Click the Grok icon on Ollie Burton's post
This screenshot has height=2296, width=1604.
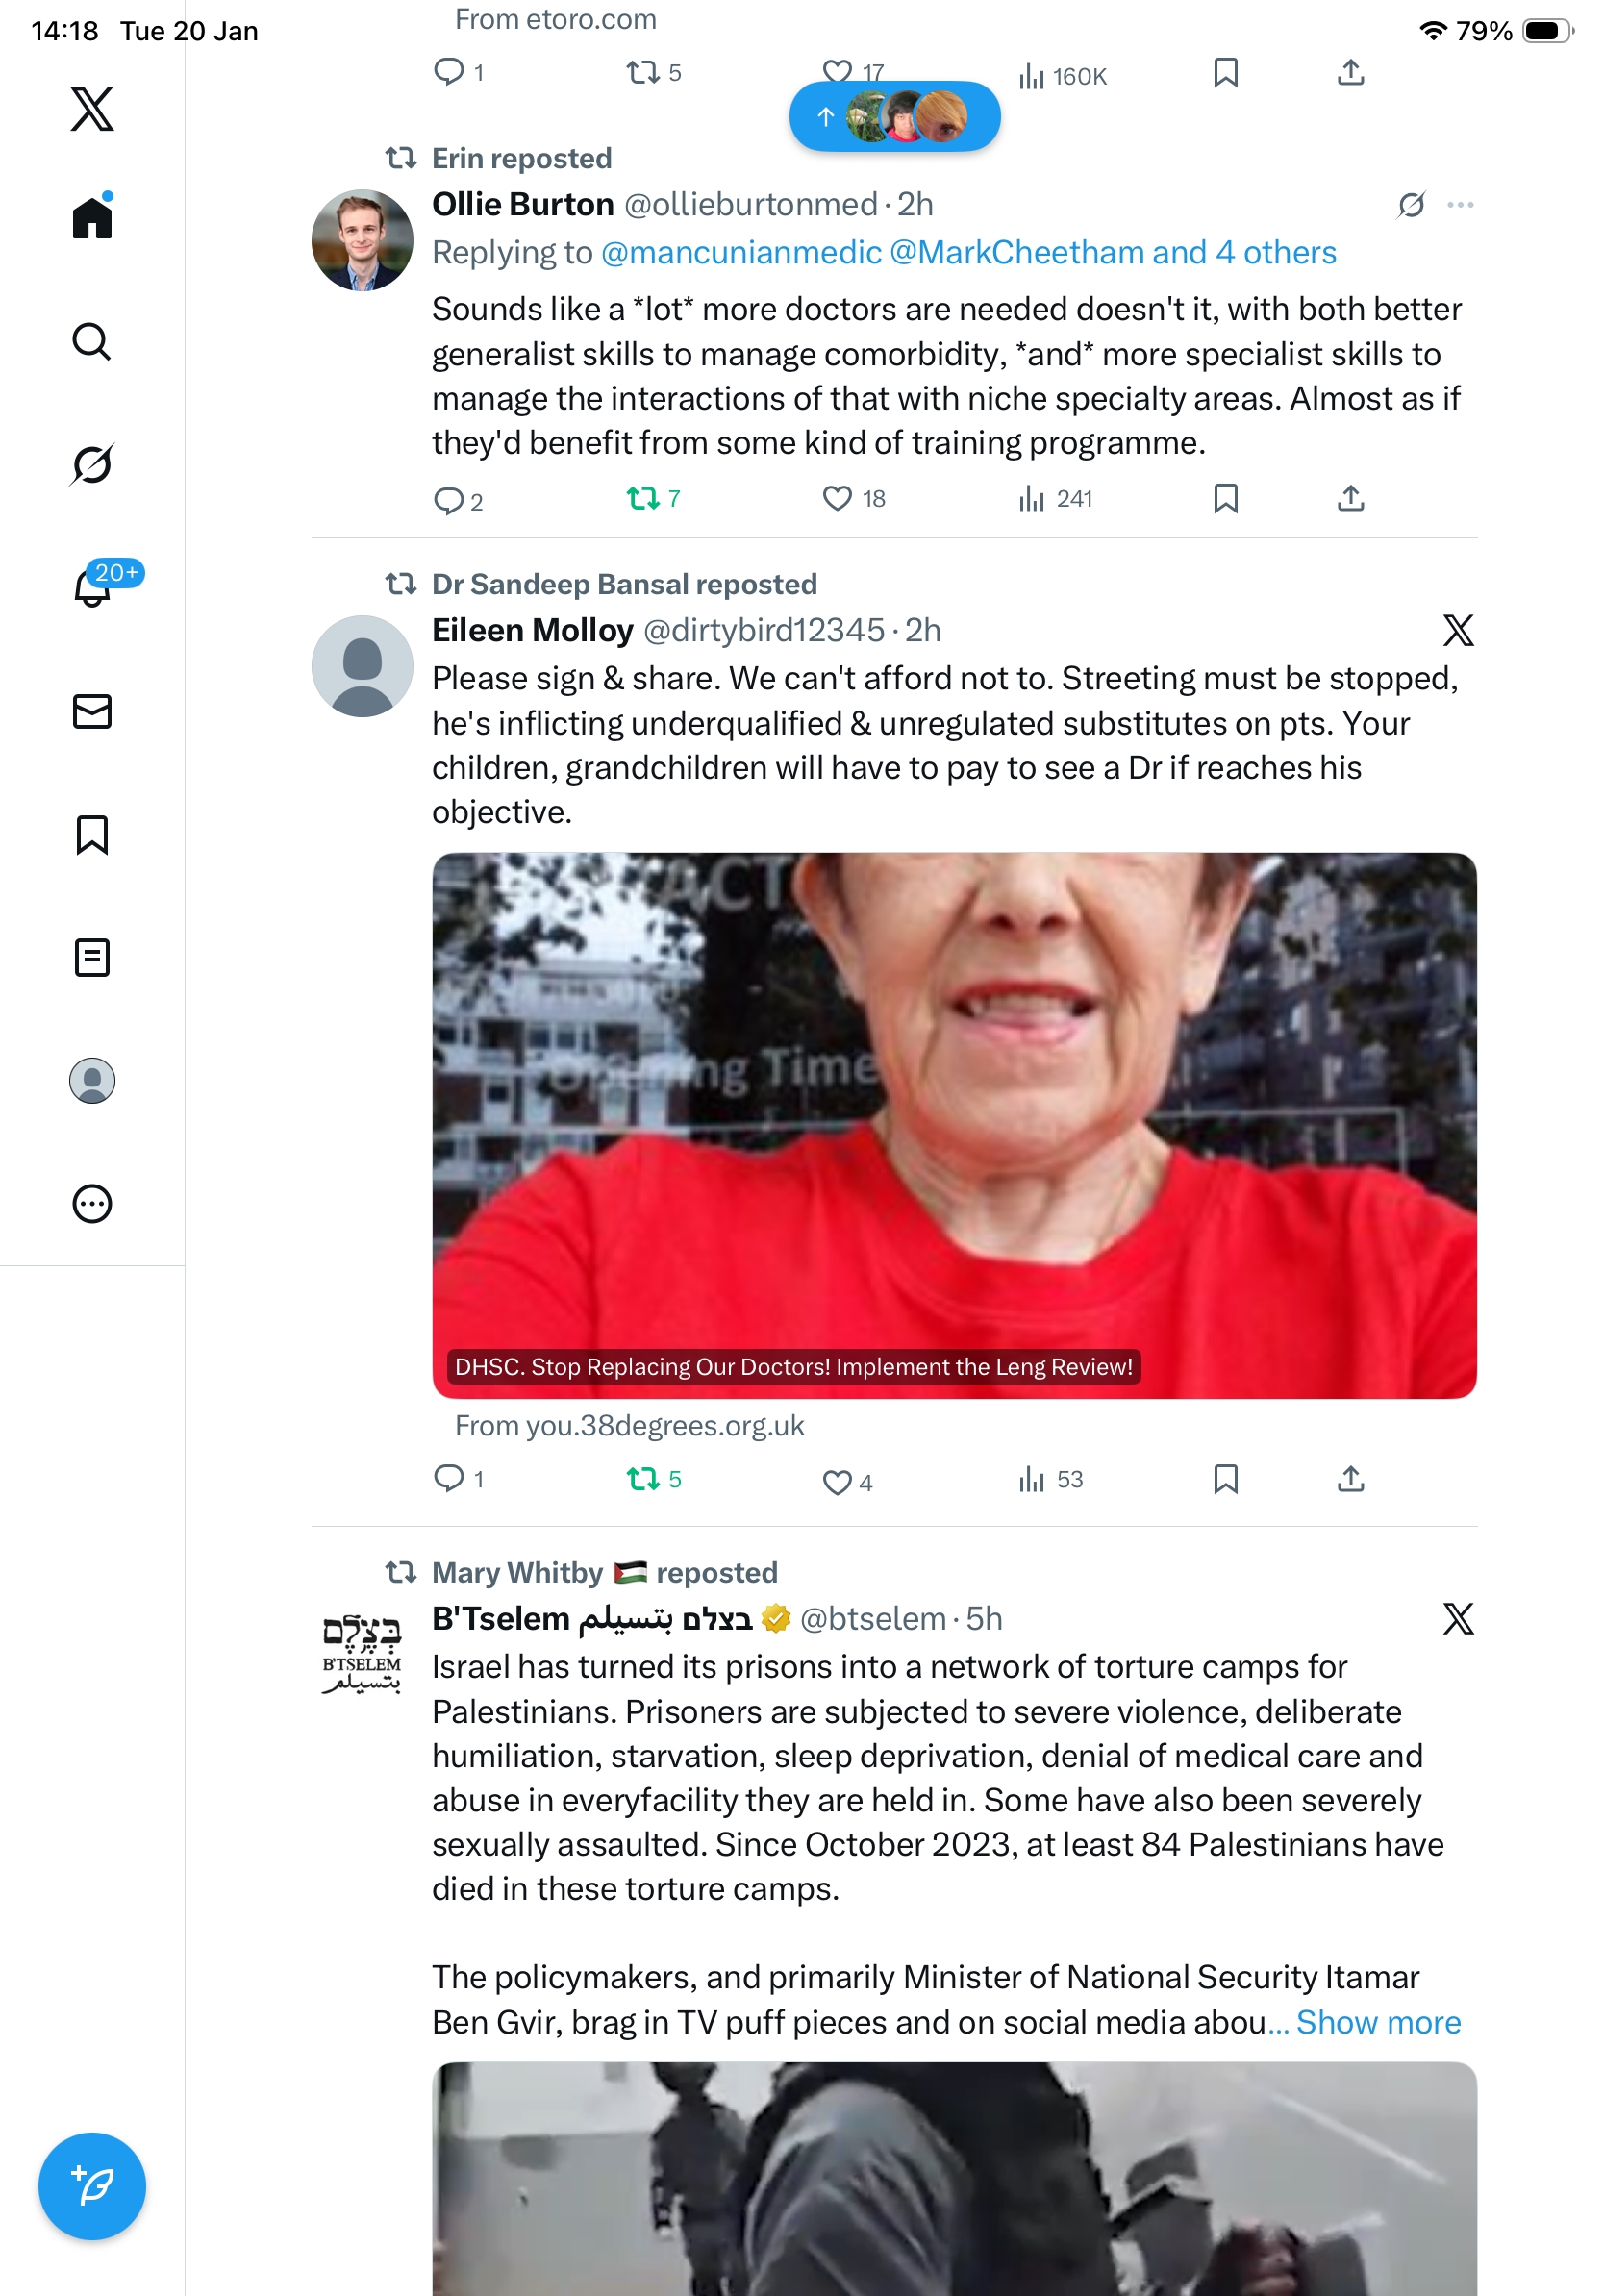click(x=1410, y=205)
